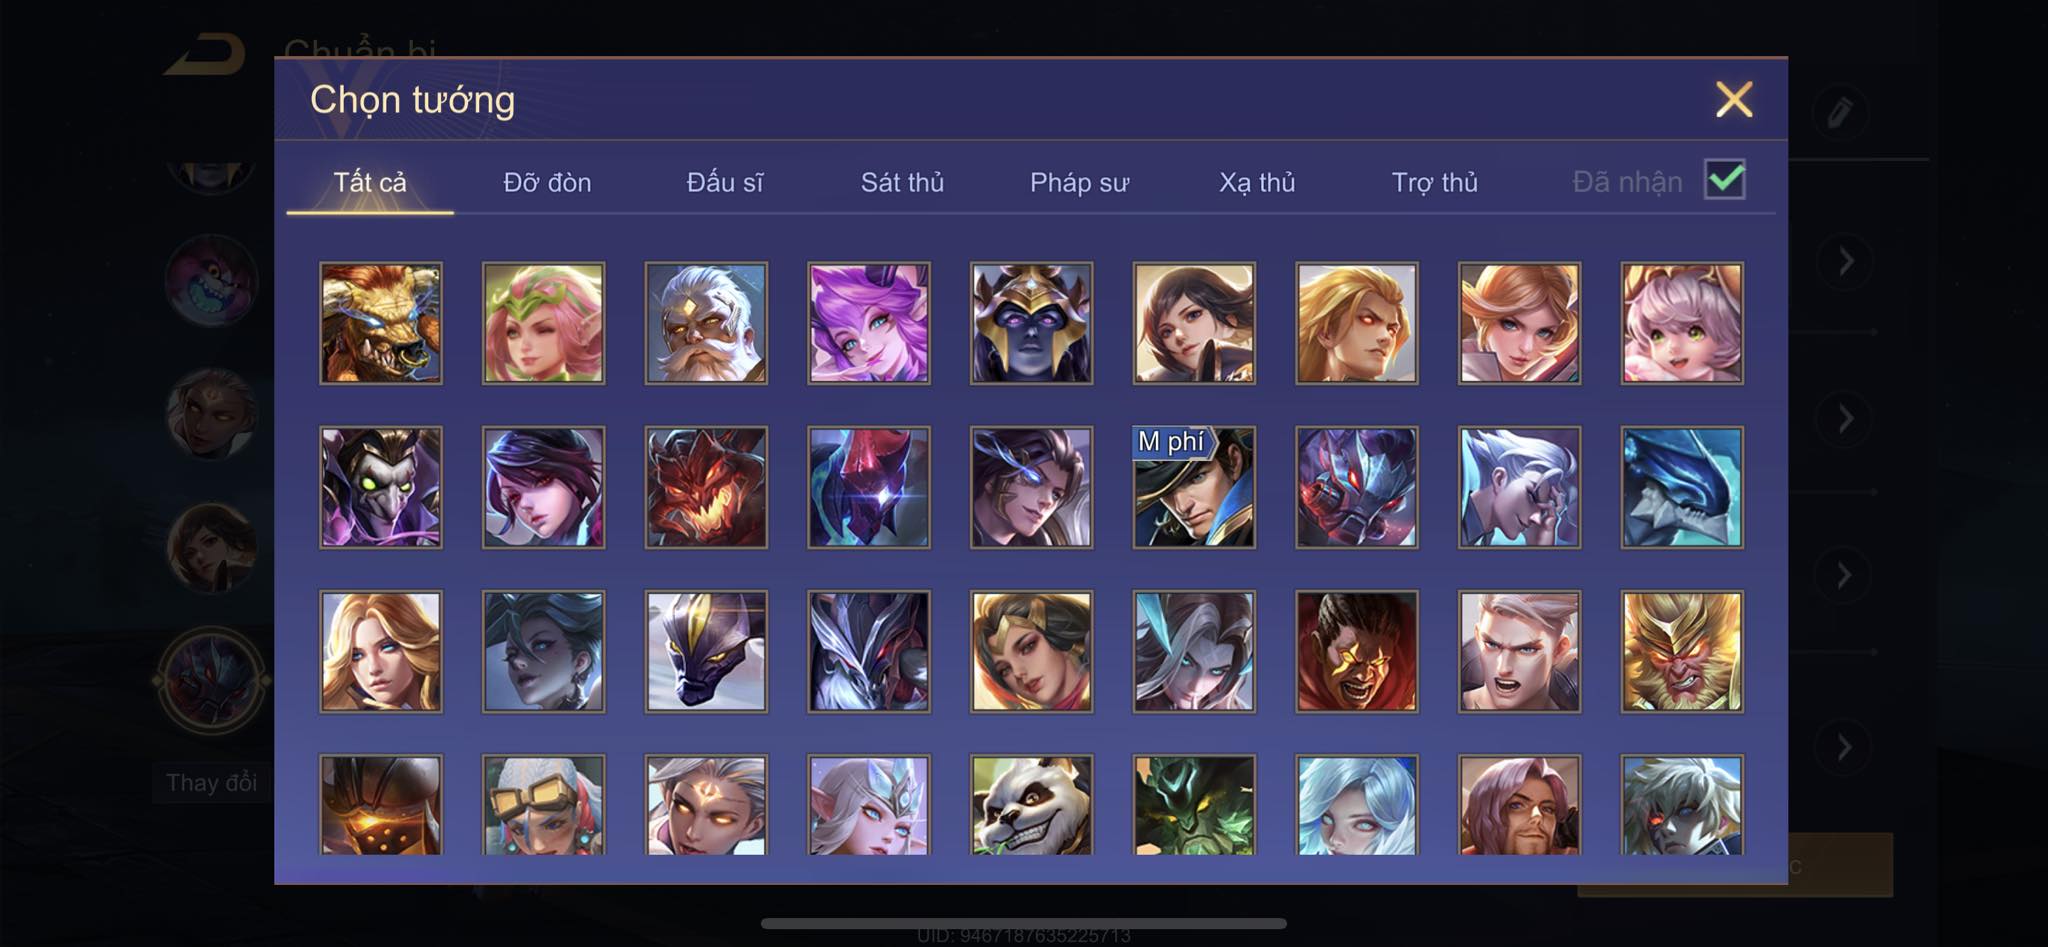The height and width of the screenshot is (947, 2048).
Task: Select the green forest creature hero
Action: (1194, 805)
